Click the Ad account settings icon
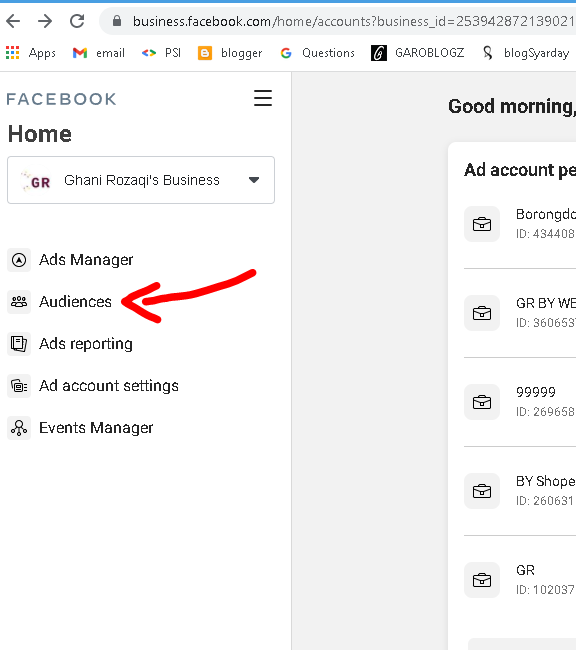Image resolution: width=576 pixels, height=650 pixels. tap(19, 386)
